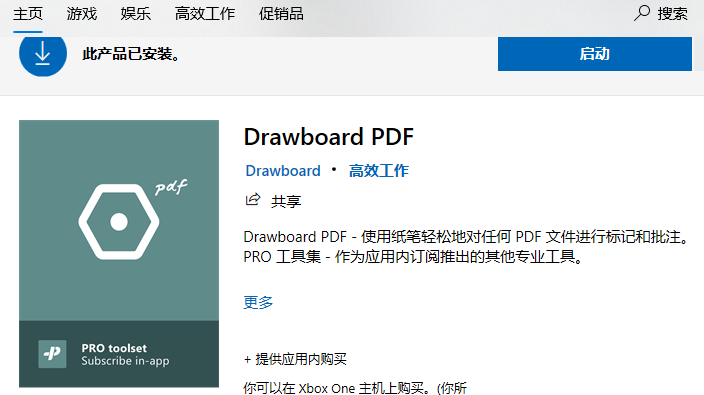Image resolution: width=704 pixels, height=395 pixels.
Task: Click the Subscribe in-app caption
Action: [125, 361]
